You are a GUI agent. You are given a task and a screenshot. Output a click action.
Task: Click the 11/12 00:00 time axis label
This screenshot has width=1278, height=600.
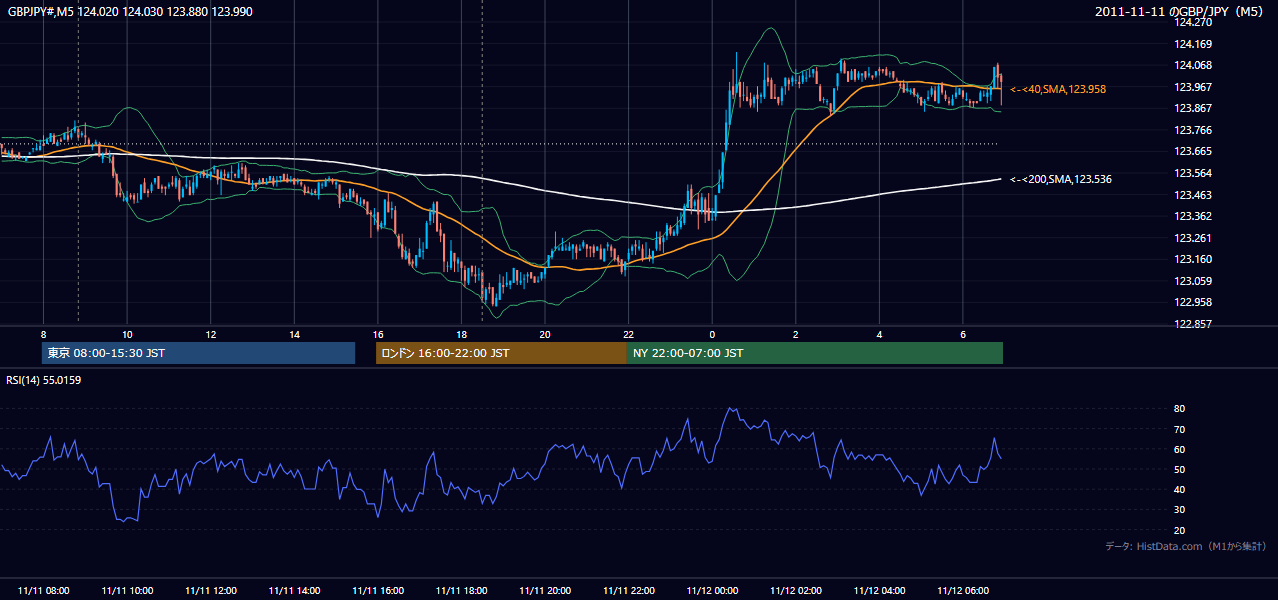pos(712,591)
